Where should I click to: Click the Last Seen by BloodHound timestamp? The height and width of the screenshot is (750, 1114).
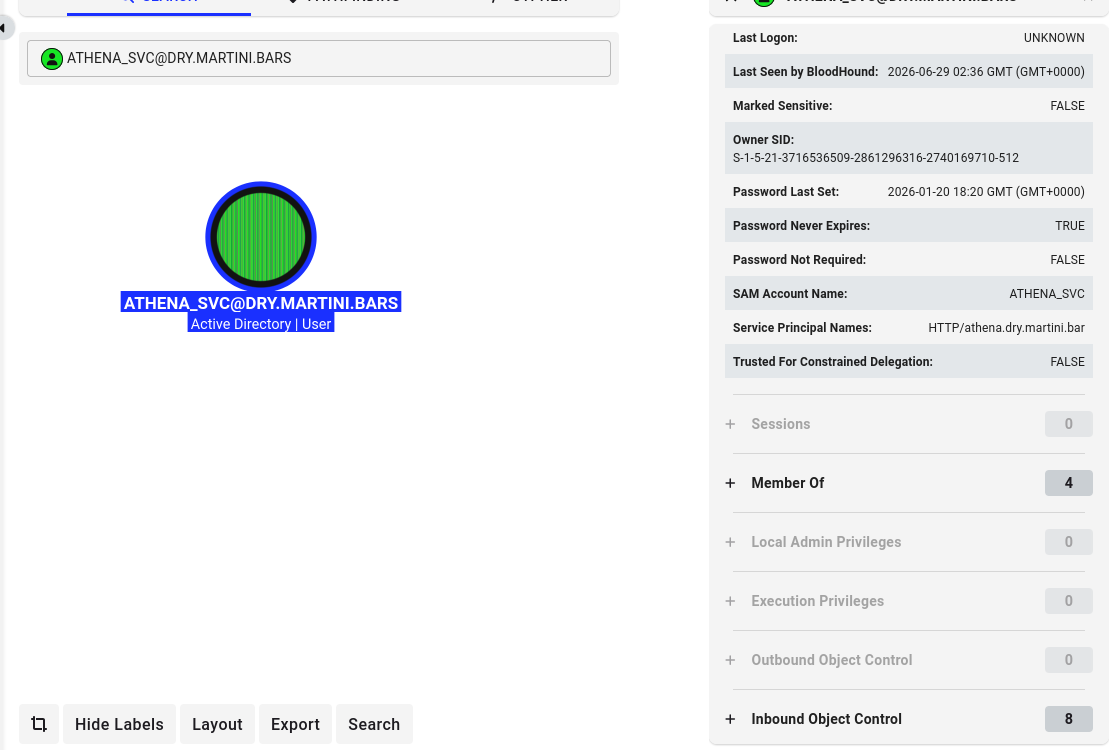coord(986,72)
